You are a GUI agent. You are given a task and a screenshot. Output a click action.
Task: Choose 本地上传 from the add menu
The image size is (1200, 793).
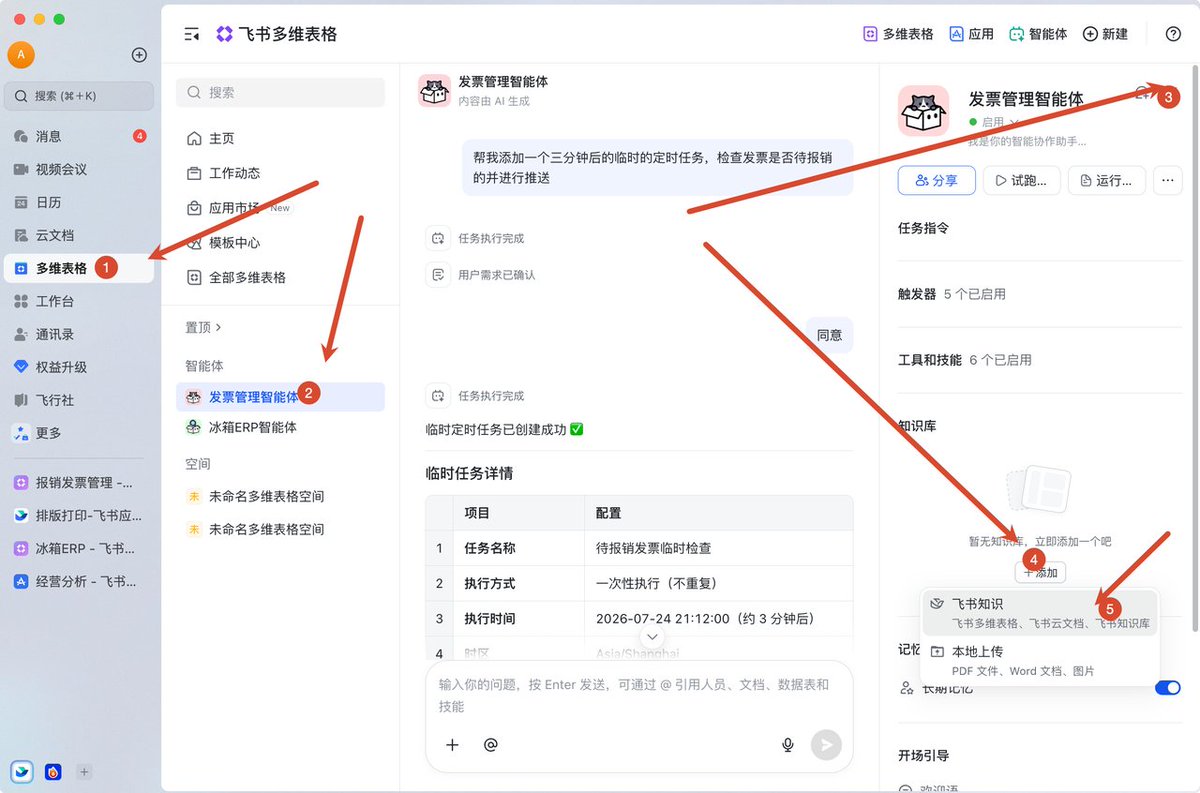coord(1039,660)
